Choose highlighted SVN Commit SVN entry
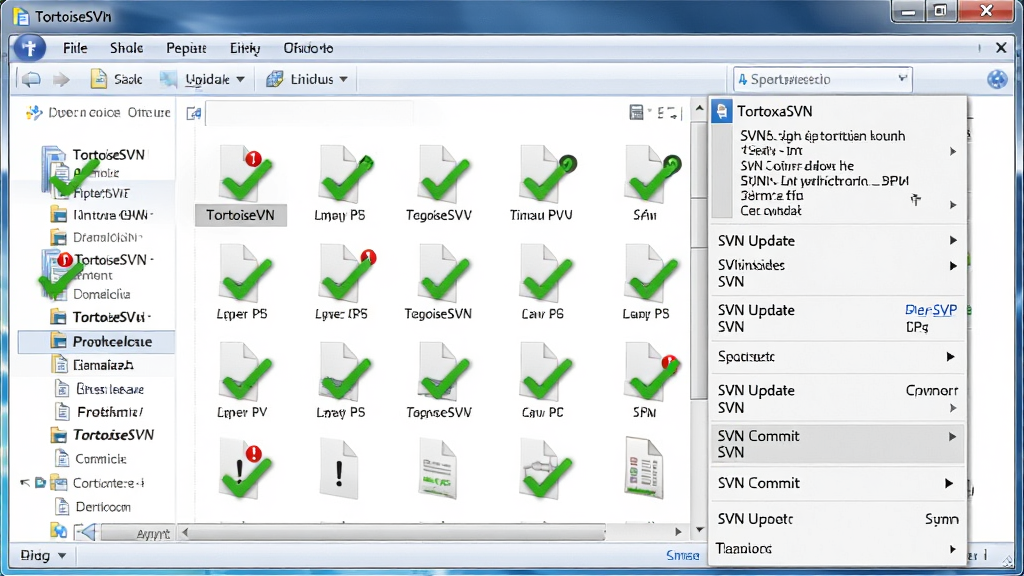The image size is (1024, 576). click(838, 443)
